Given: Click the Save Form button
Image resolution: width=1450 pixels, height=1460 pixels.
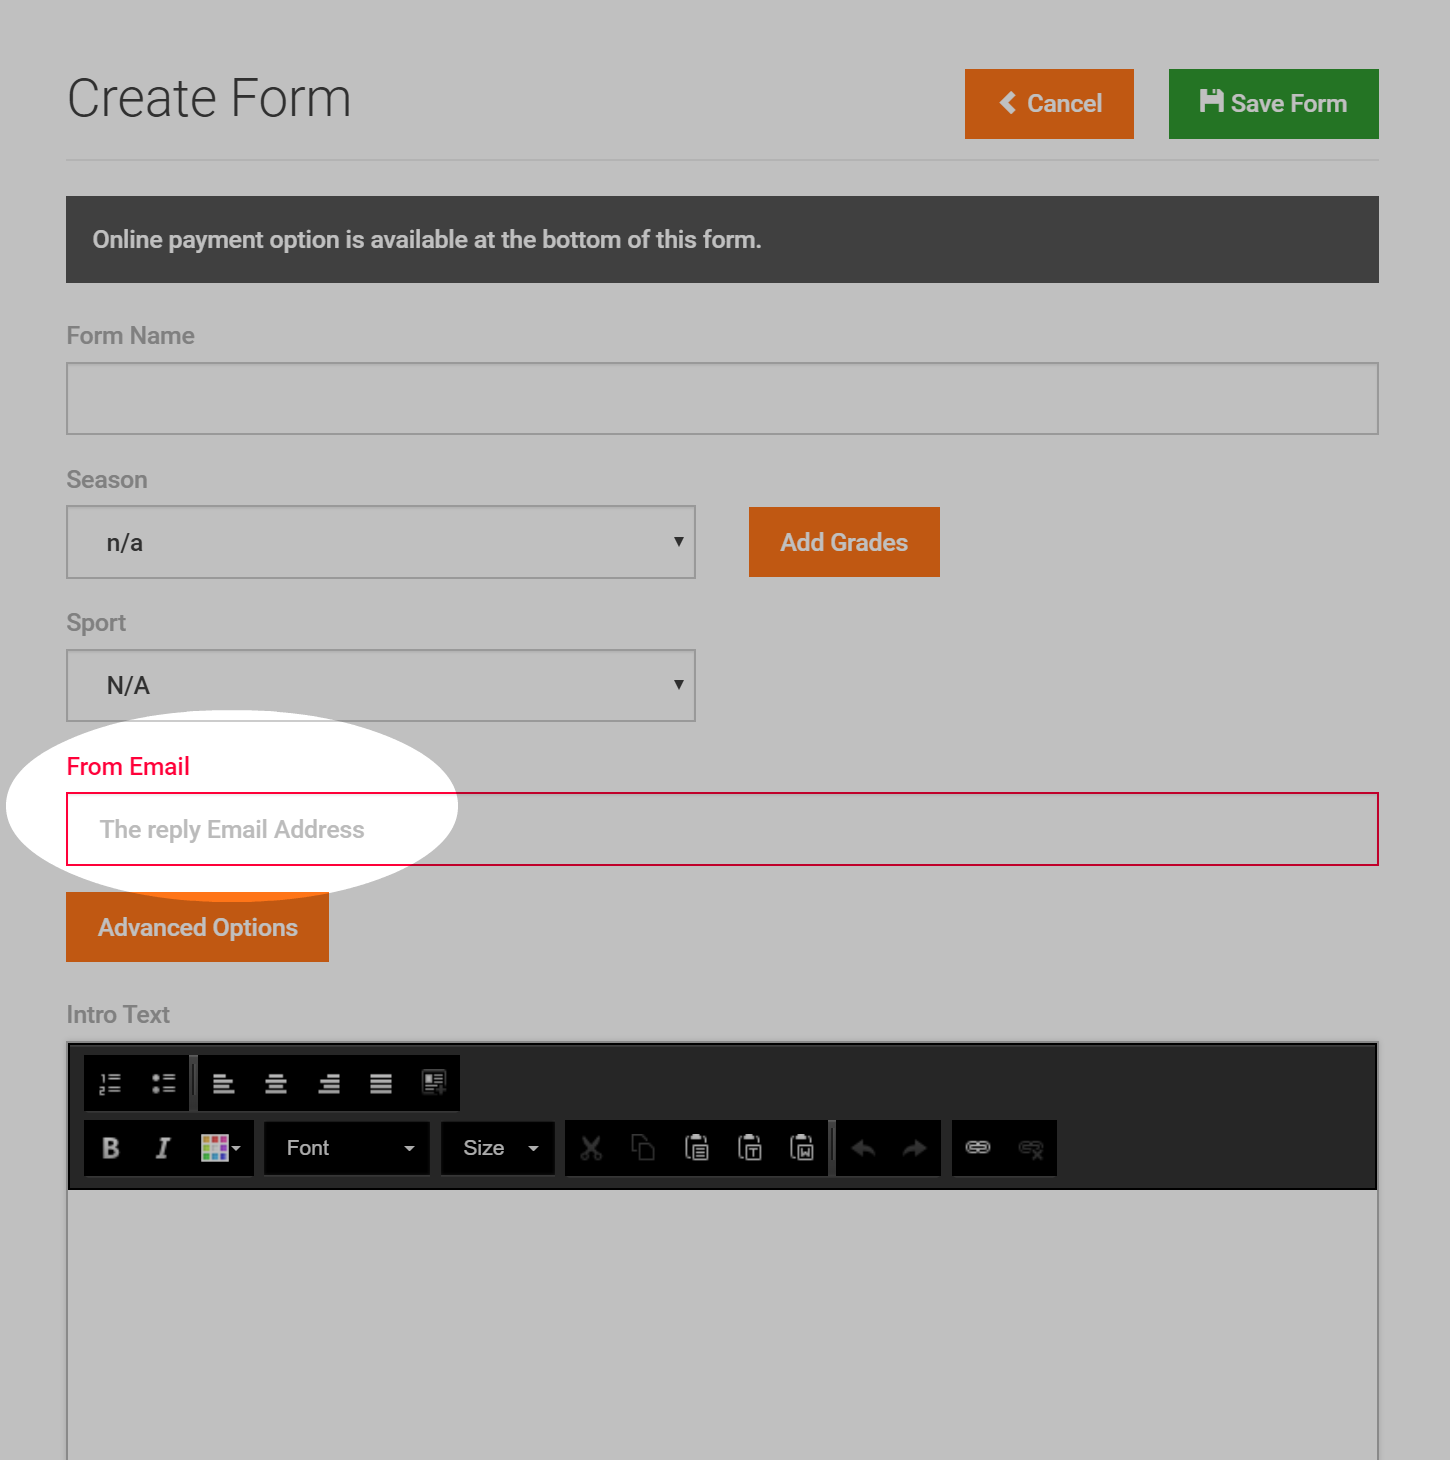Looking at the screenshot, I should click(x=1274, y=104).
